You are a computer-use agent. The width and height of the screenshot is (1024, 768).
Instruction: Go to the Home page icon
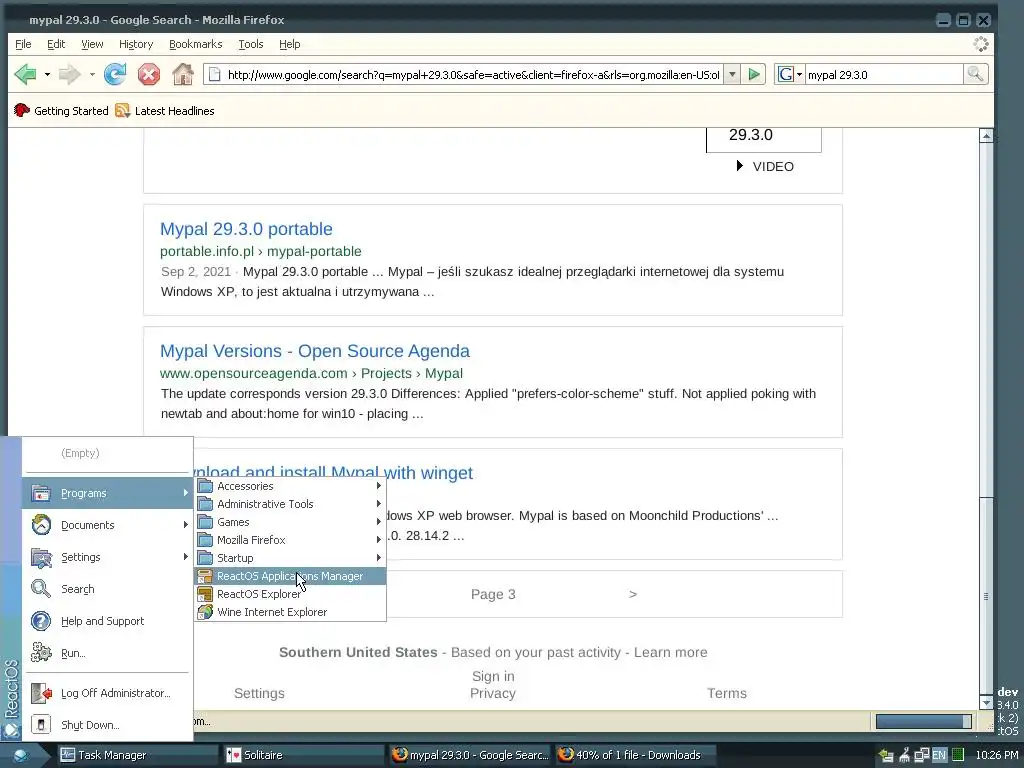click(x=183, y=74)
